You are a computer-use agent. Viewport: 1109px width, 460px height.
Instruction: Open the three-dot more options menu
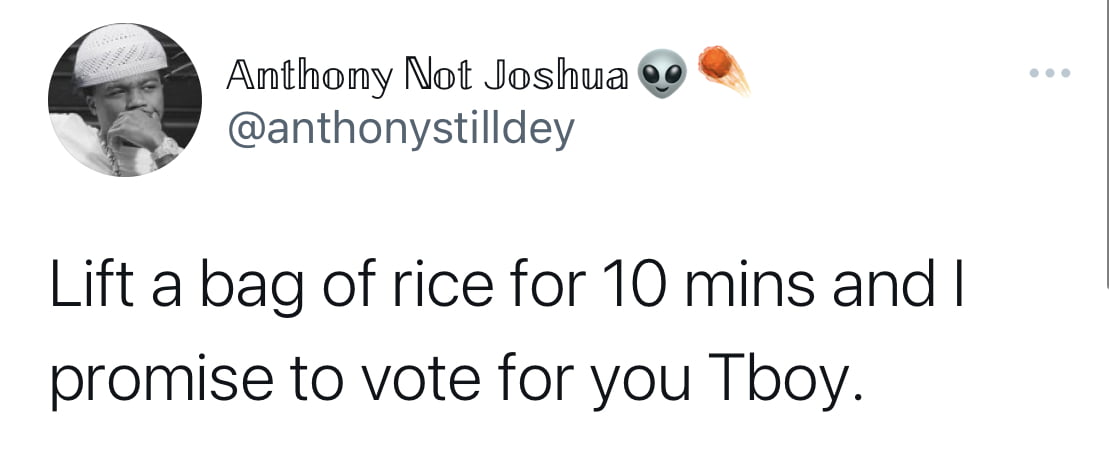pyautogui.click(x=1050, y=73)
